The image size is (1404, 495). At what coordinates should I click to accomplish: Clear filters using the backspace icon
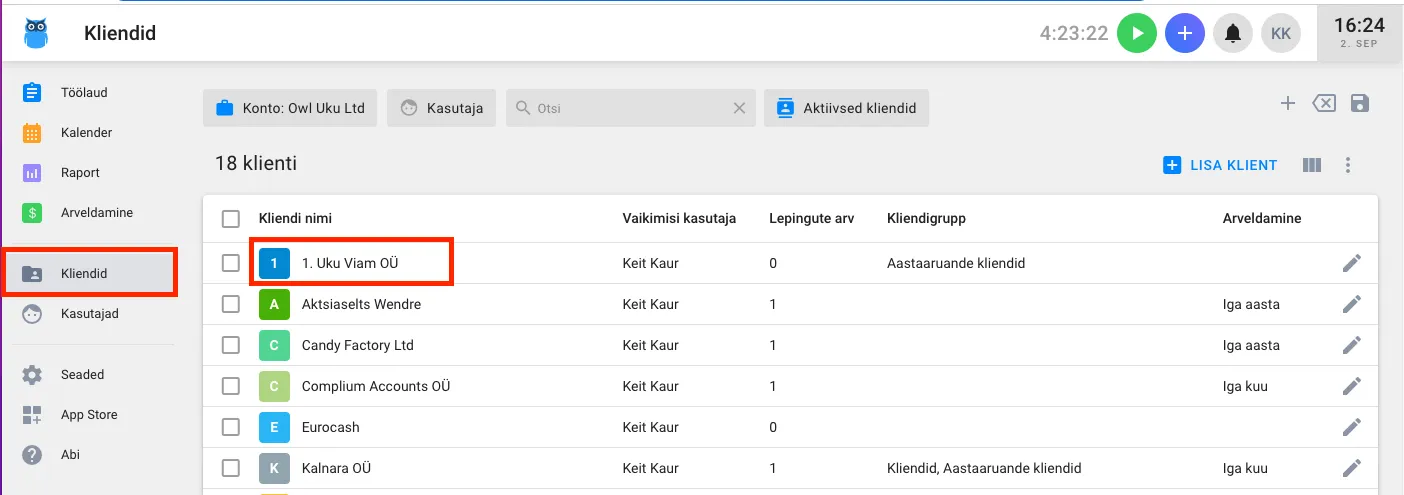point(1324,104)
